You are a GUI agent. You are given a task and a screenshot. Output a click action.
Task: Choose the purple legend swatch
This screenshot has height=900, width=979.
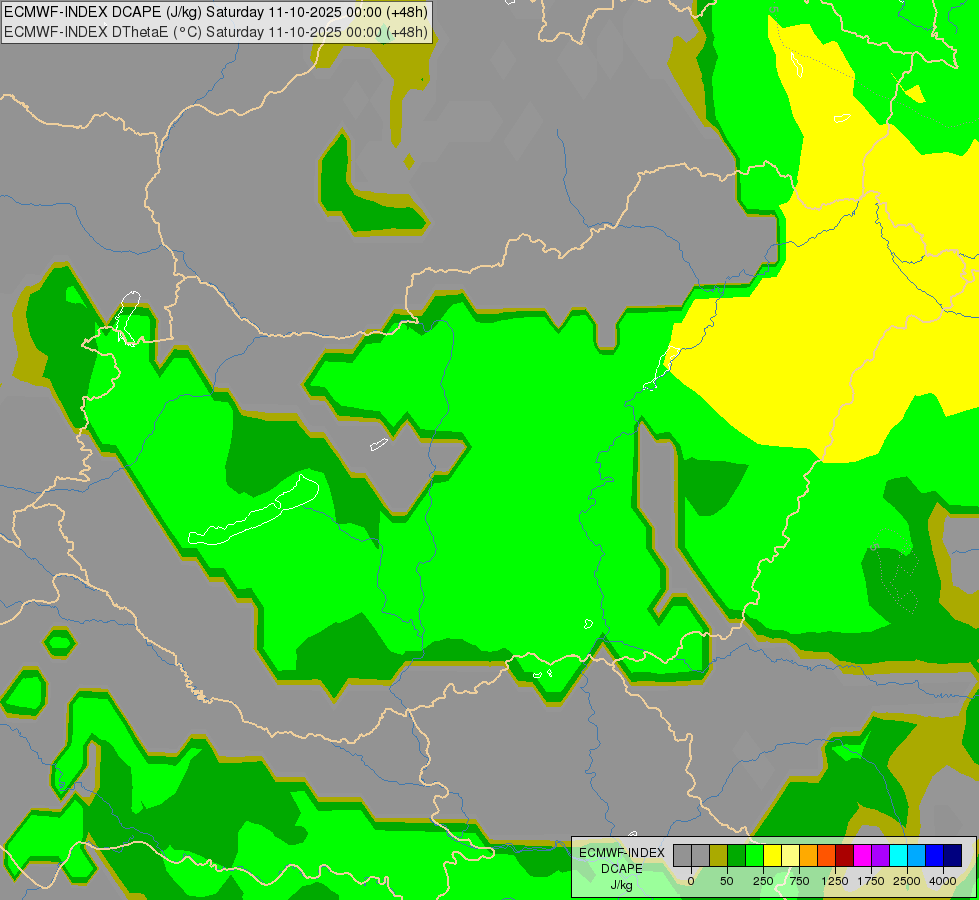[880, 855]
